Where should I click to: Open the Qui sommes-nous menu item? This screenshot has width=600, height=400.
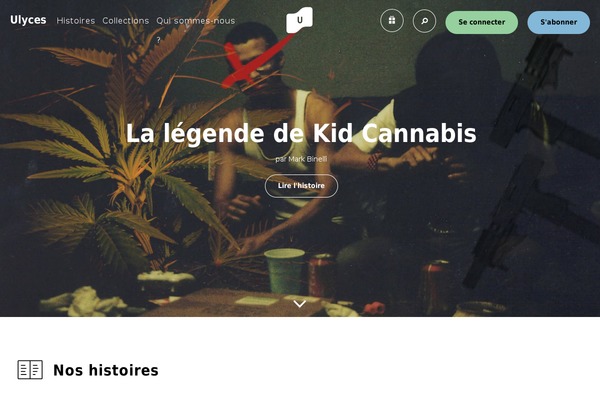(x=196, y=21)
